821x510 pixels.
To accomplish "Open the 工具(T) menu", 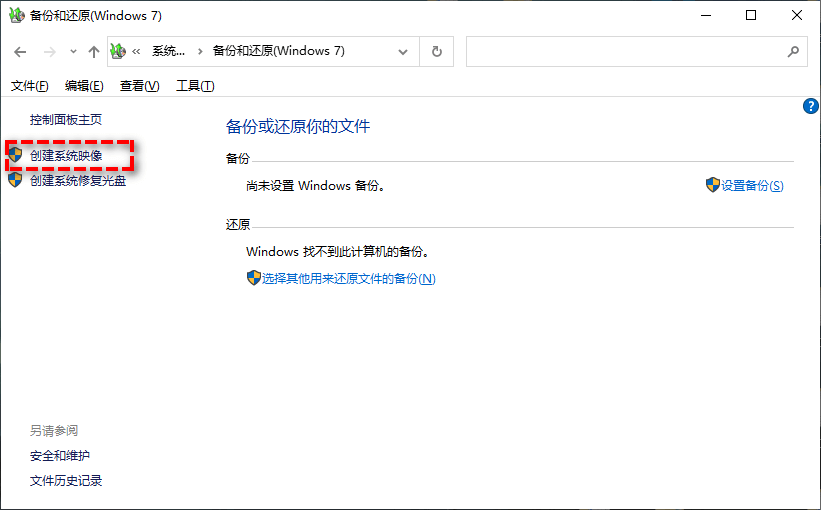I will click(195, 86).
